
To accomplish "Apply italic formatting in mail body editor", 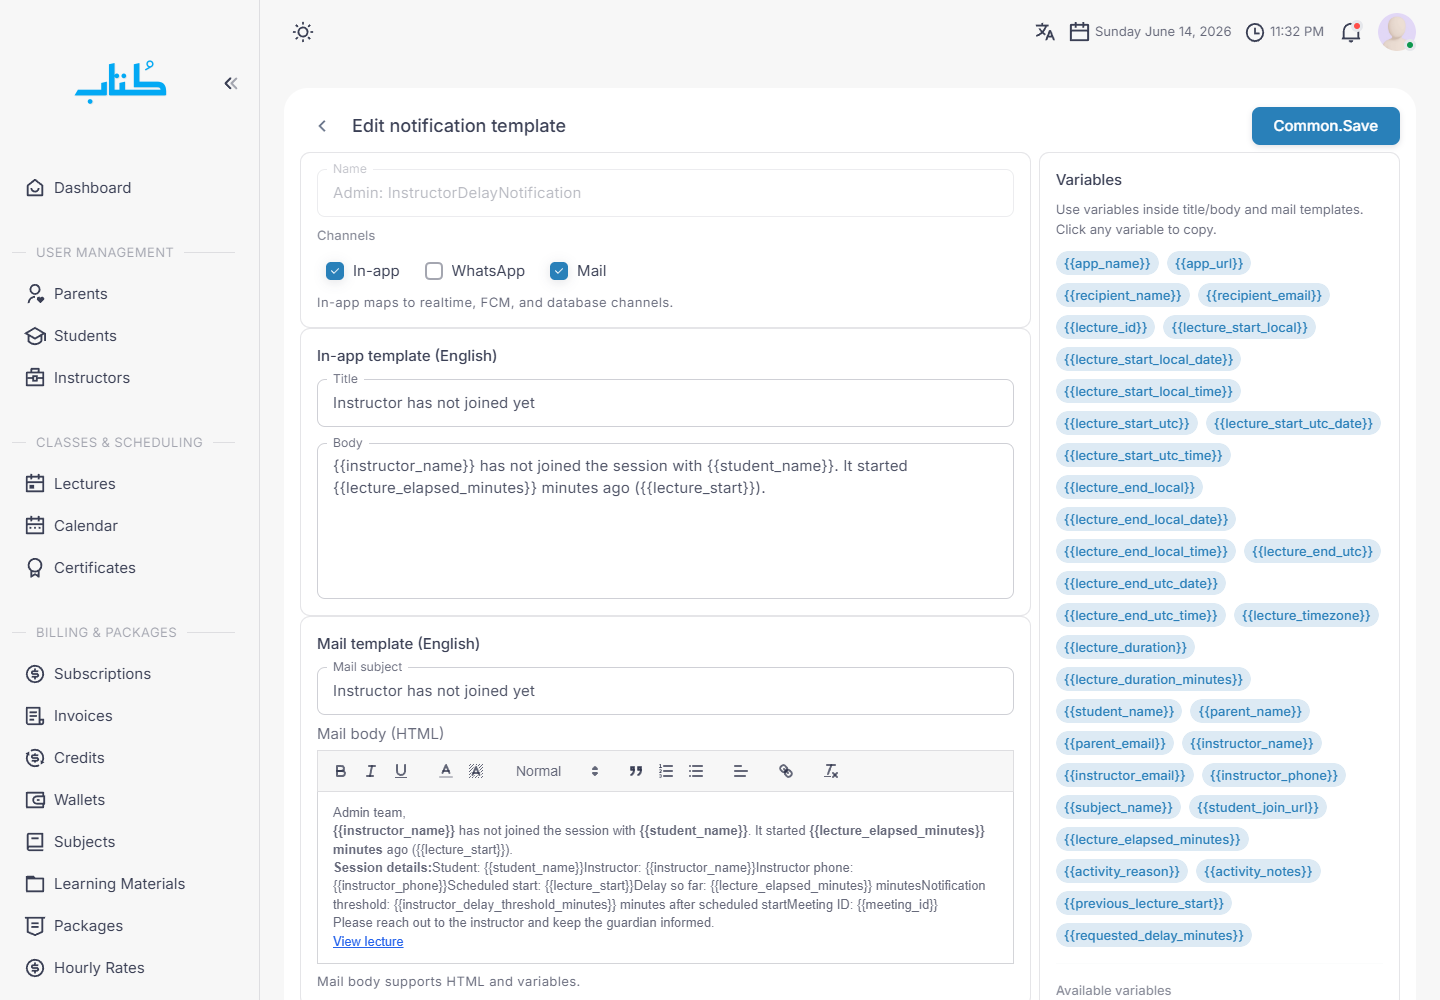I will [371, 771].
